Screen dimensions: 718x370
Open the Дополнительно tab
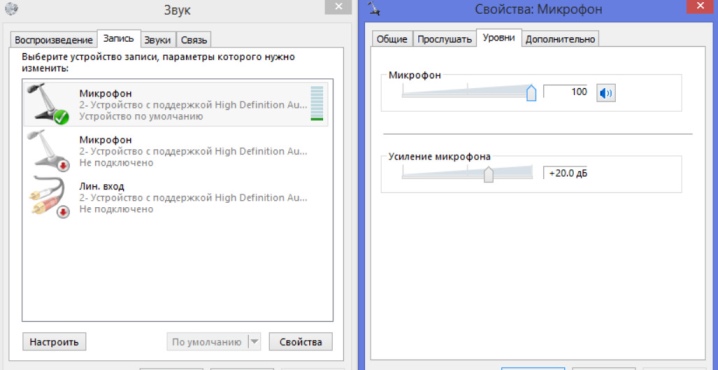click(560, 39)
